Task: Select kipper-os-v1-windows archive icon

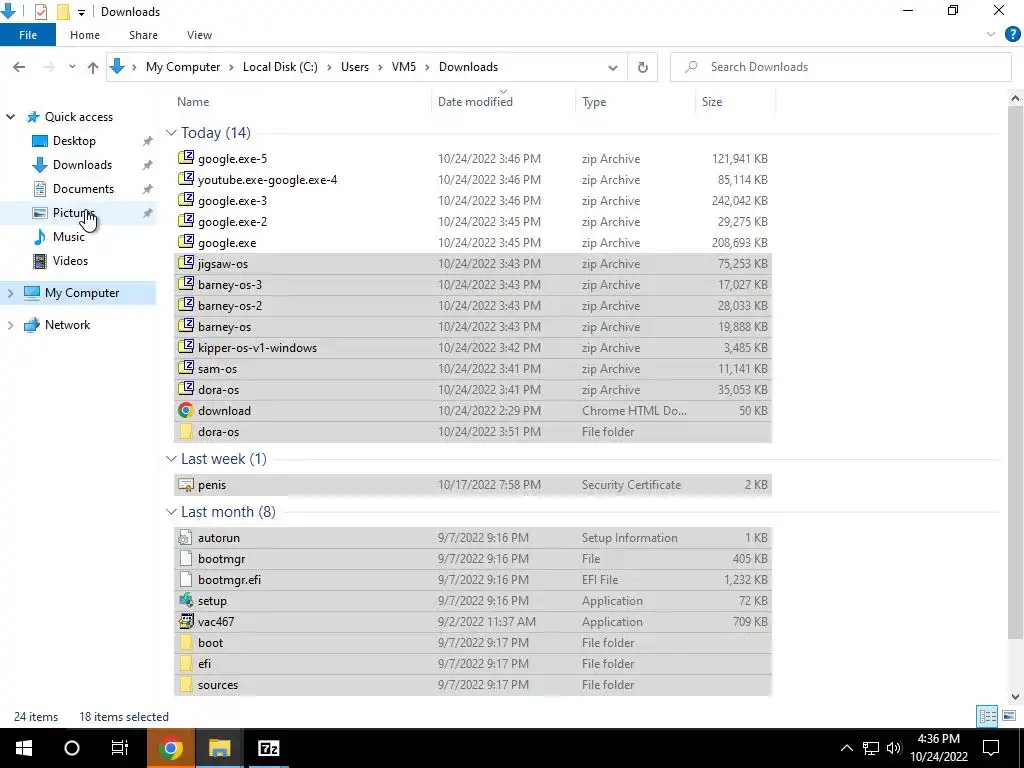Action: (x=186, y=347)
